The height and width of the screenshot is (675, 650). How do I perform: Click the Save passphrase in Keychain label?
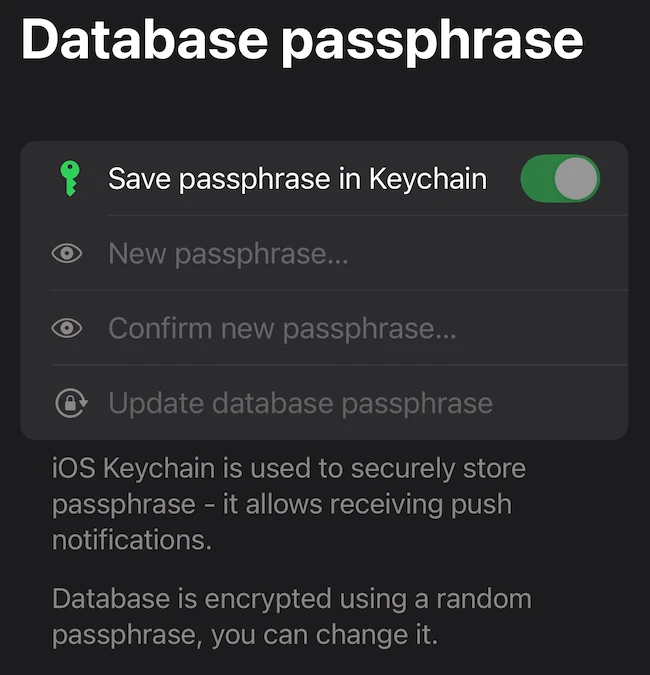[297, 179]
